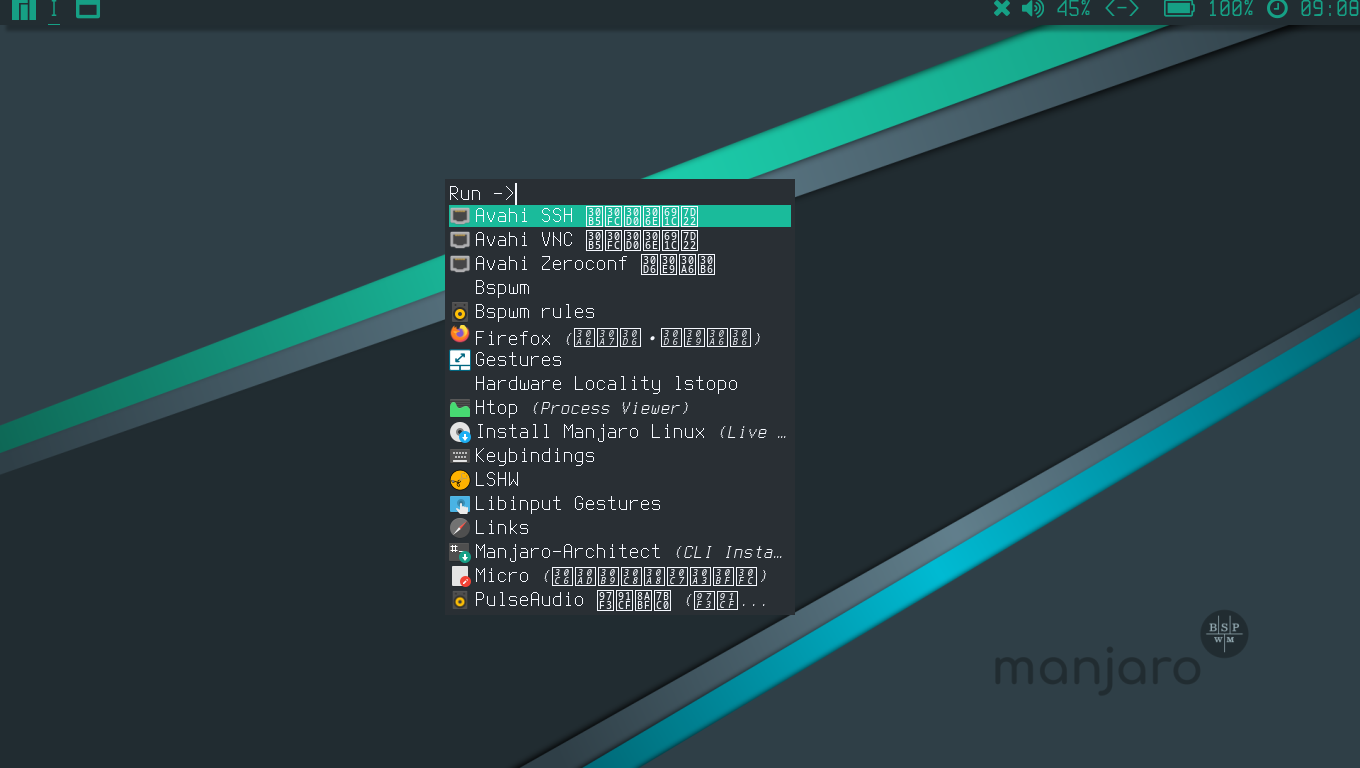This screenshot has width=1360, height=768.
Task: Click the Manjaro-Architect installer icon
Action: click(x=460, y=552)
